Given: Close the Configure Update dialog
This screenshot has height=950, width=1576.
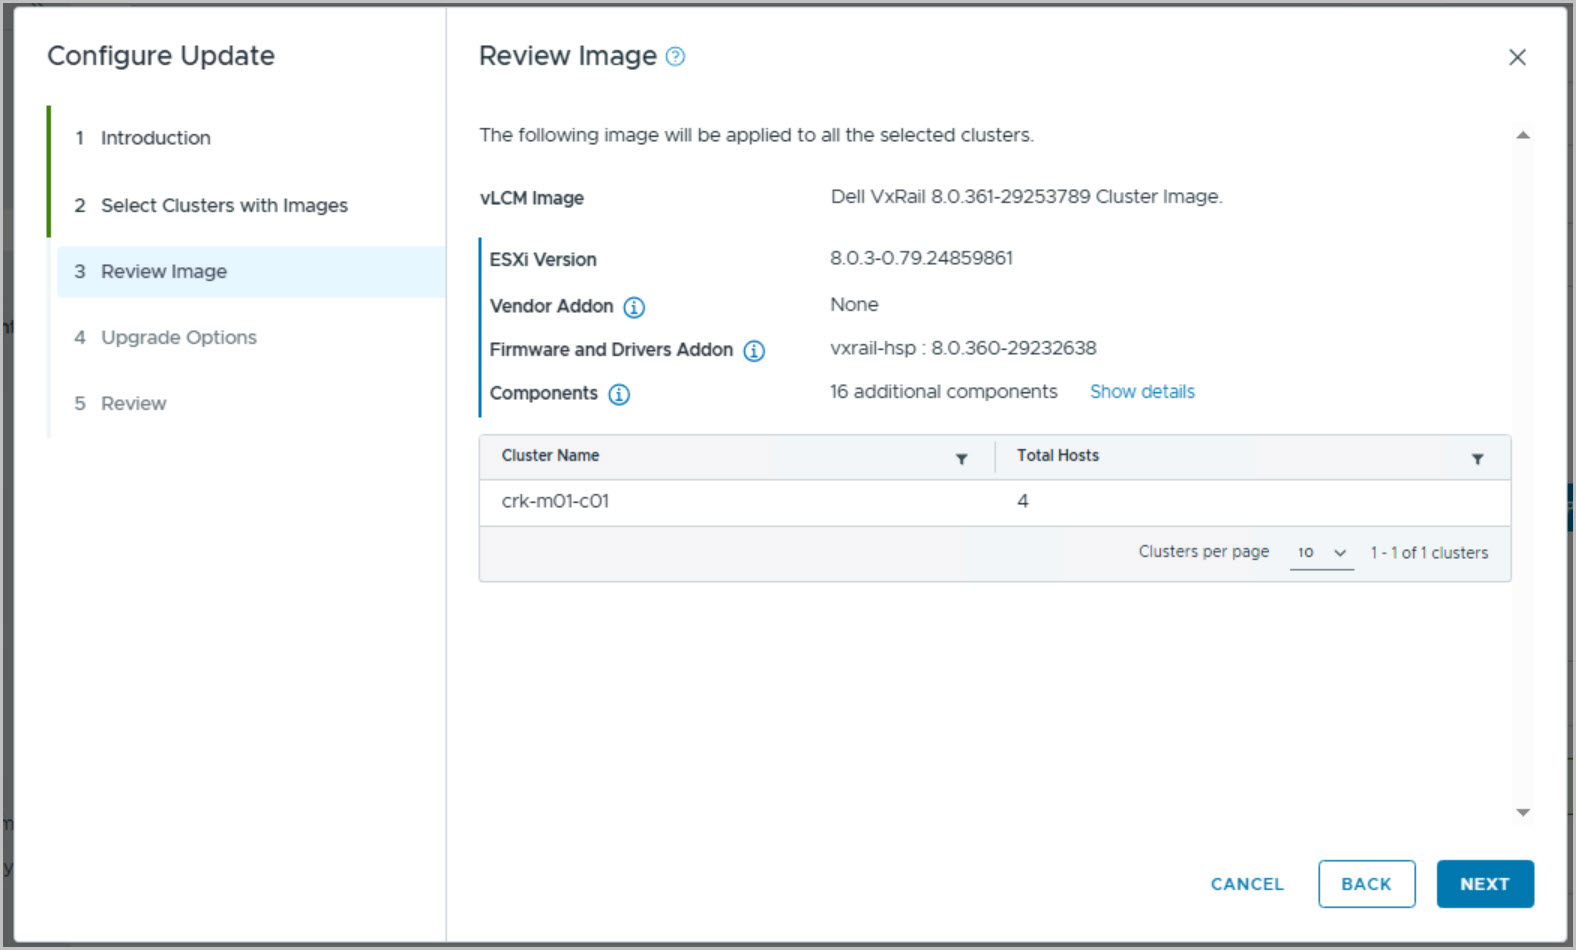Looking at the screenshot, I should 1517,58.
